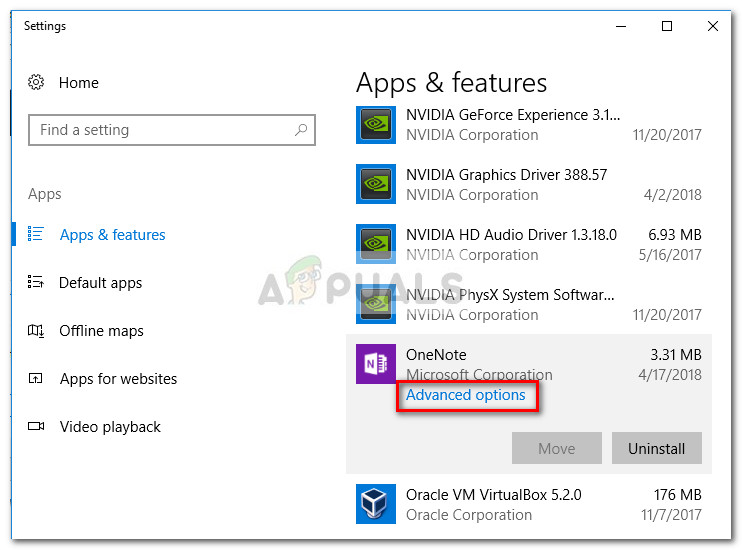The height and width of the screenshot is (550, 742).
Task: Open the Video playback section
Action: pyautogui.click(x=110, y=427)
